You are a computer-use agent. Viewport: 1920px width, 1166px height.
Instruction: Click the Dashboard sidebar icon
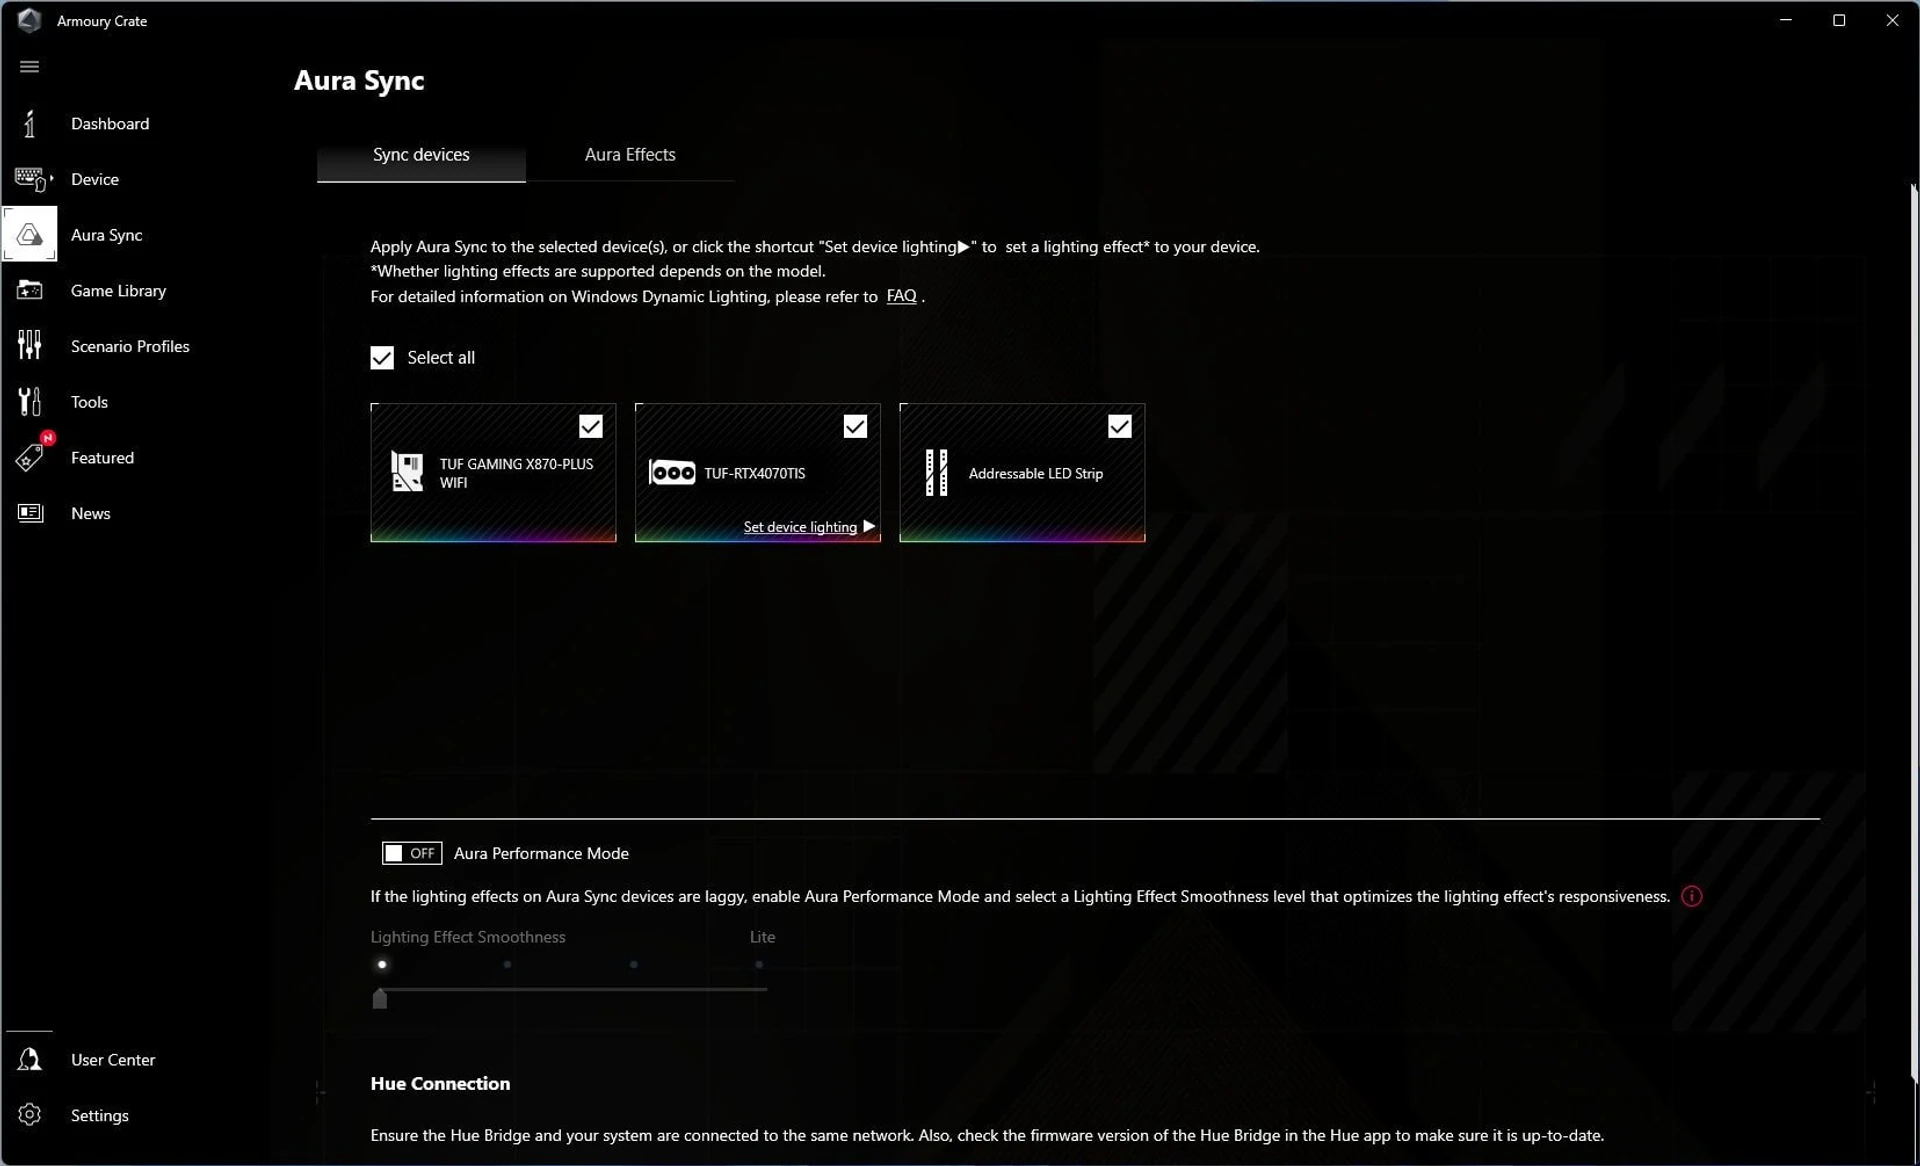coord(29,124)
